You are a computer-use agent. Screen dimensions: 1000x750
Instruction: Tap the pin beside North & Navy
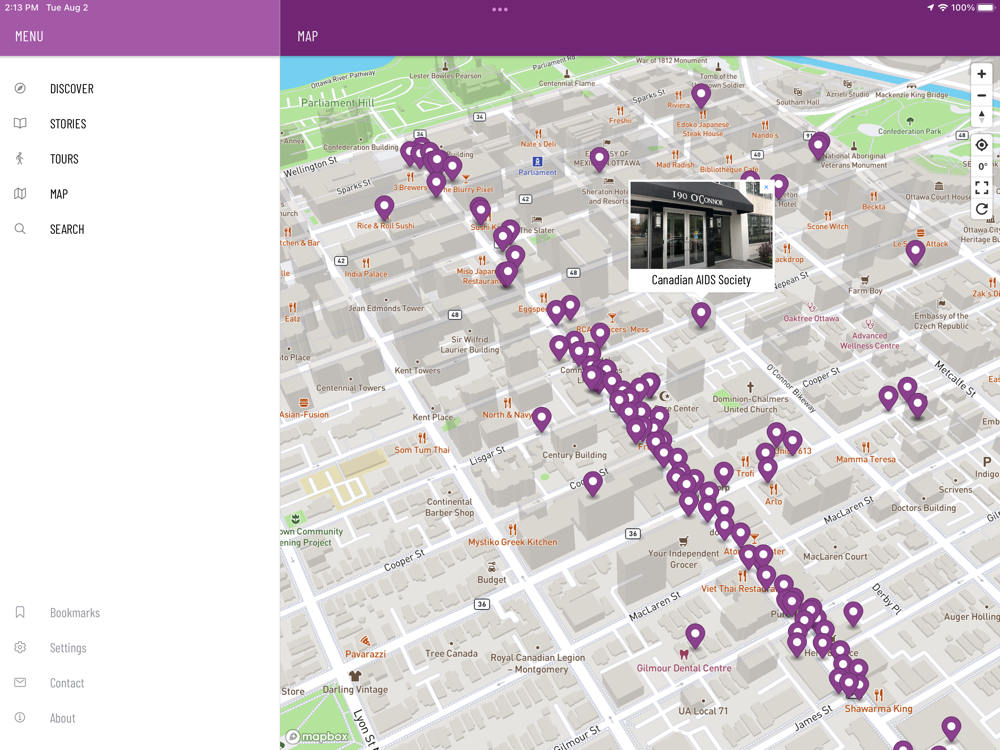541,419
